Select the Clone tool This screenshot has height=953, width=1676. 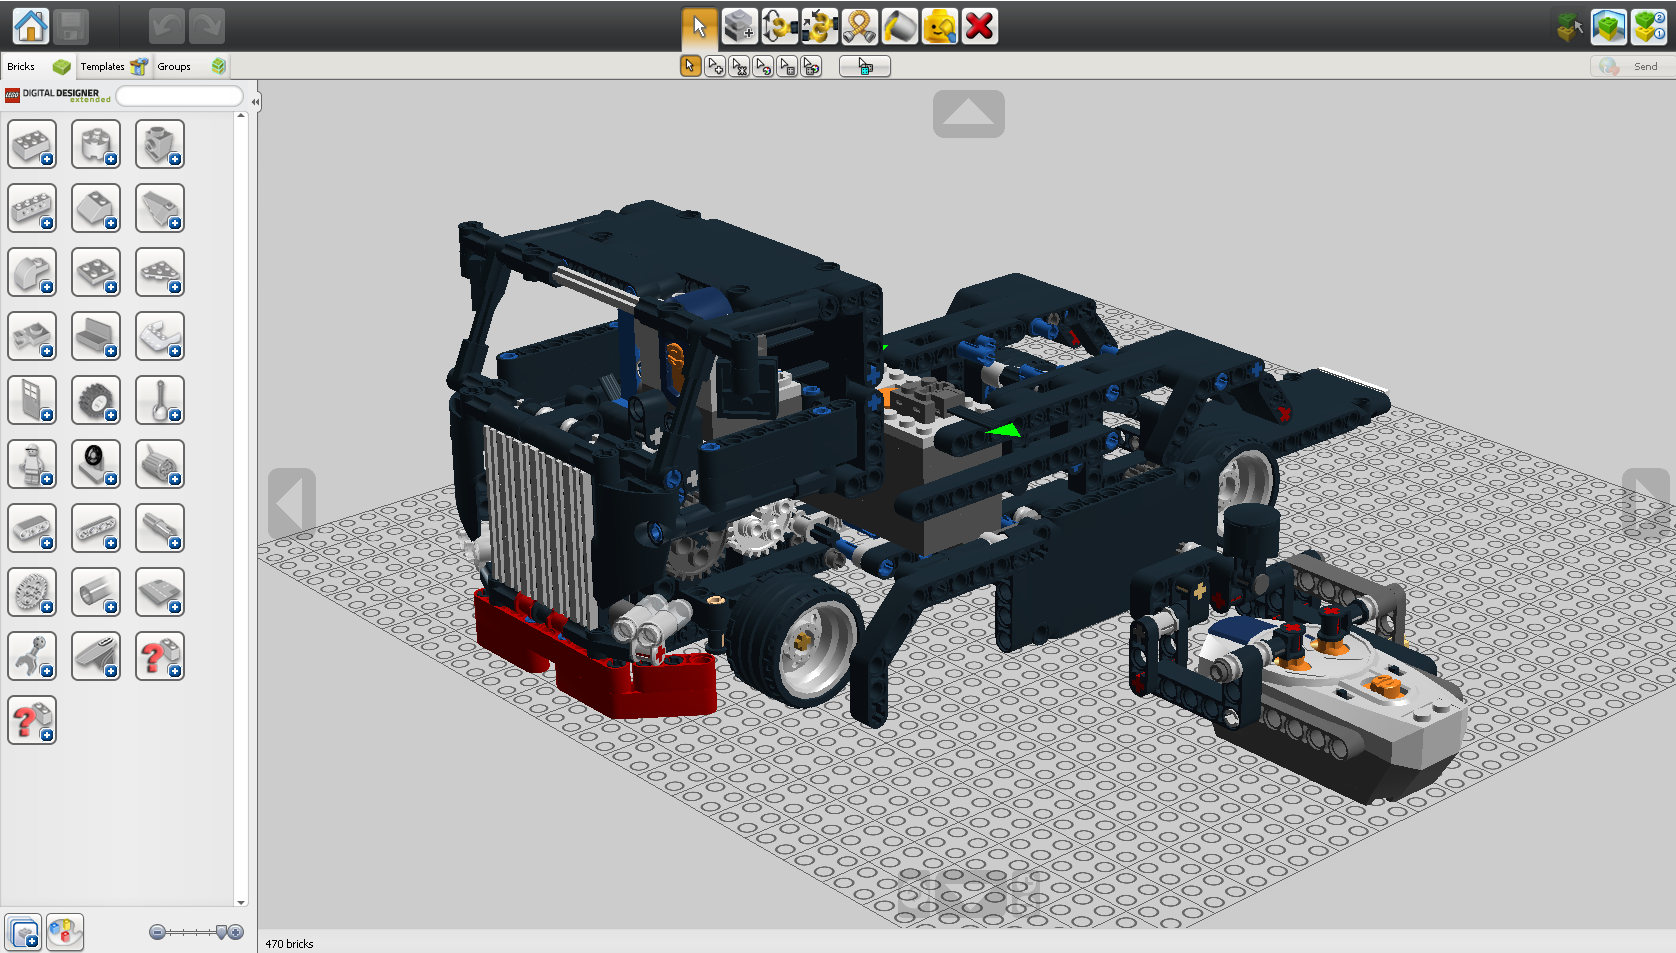click(x=740, y=27)
